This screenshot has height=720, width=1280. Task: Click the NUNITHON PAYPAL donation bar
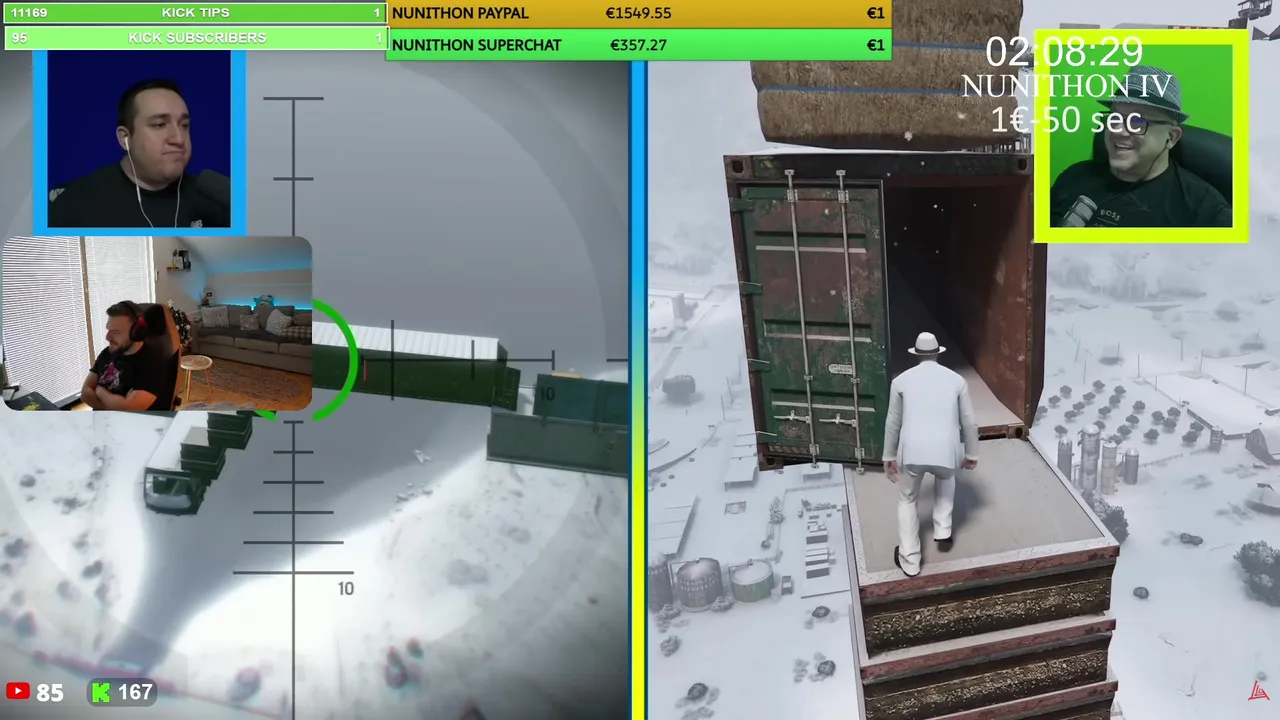[x=638, y=13]
